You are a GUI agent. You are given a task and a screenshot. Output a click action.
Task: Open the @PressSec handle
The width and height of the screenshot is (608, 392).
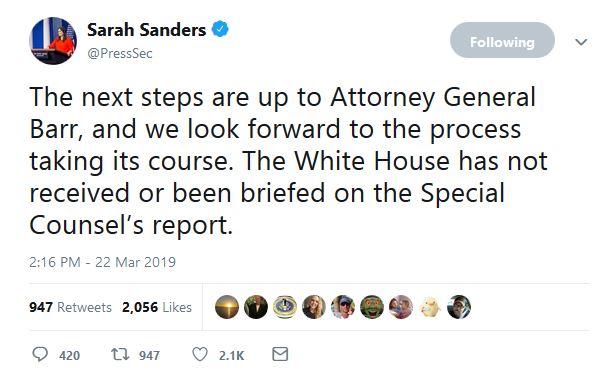click(120, 53)
